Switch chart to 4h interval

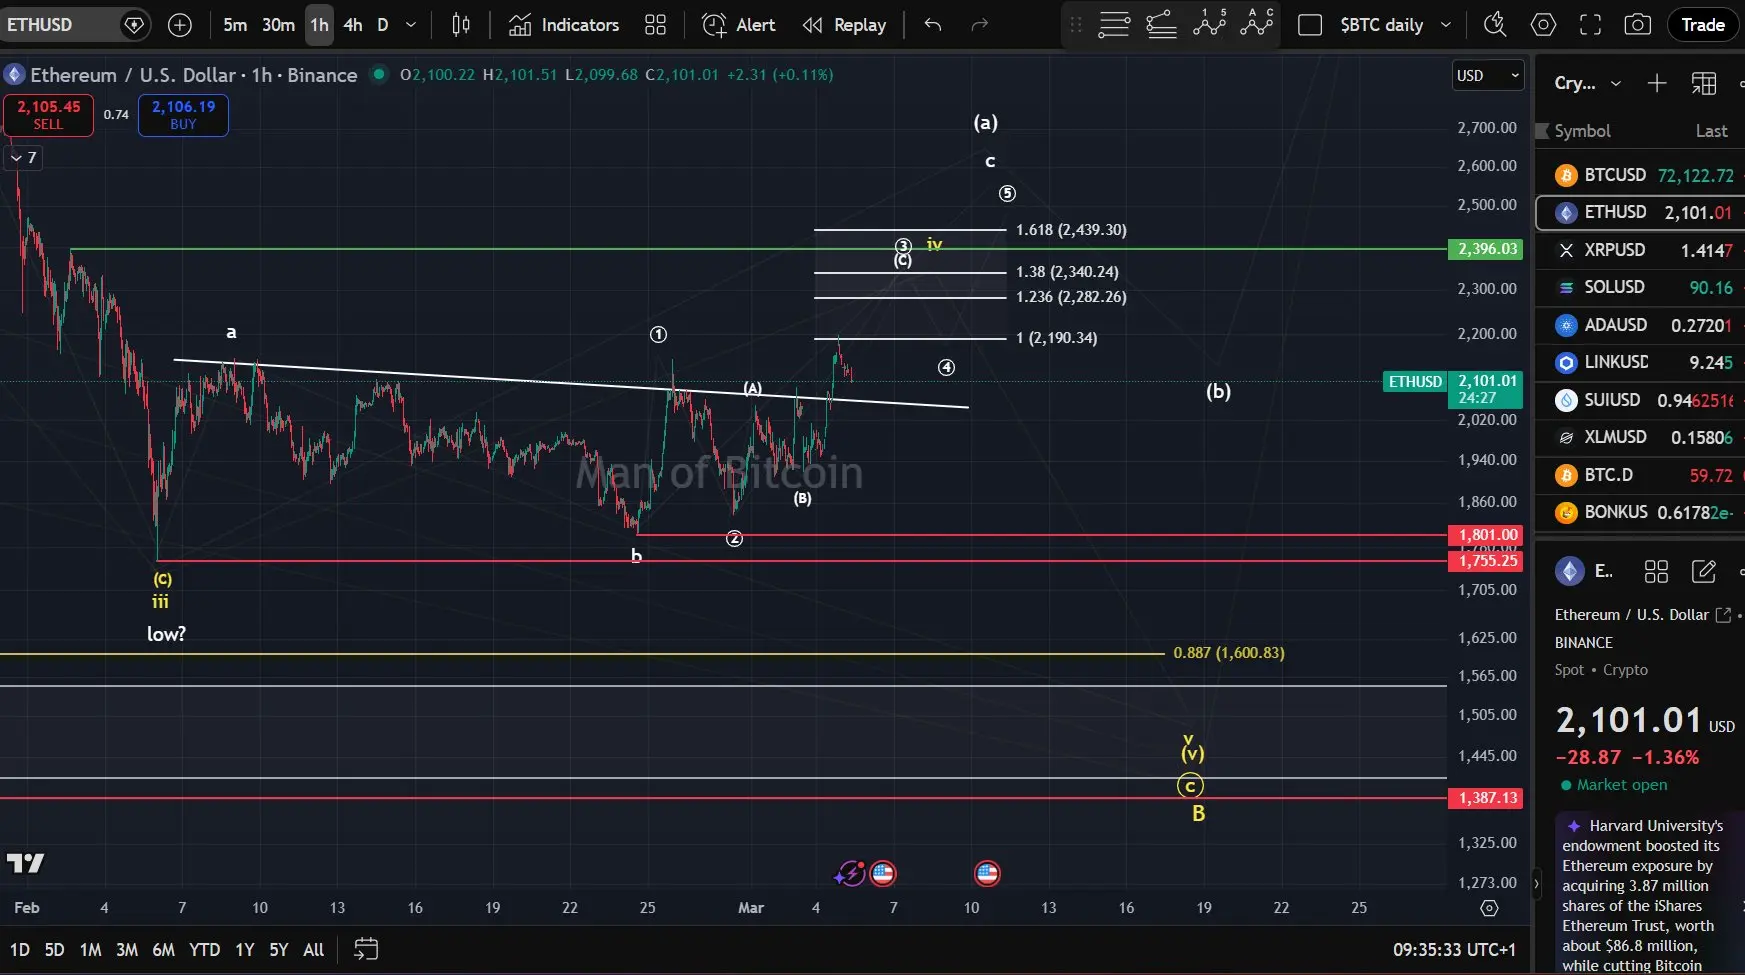click(353, 25)
